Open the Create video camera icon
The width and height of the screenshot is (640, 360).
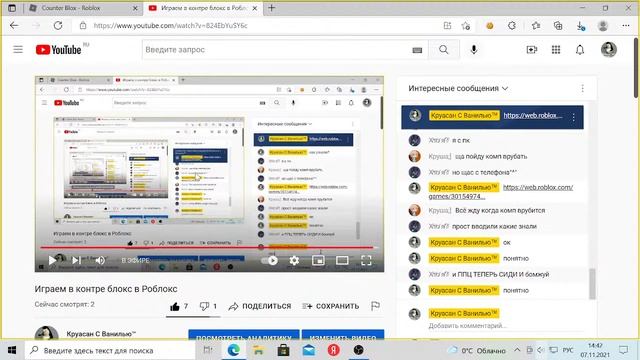[x=531, y=50]
